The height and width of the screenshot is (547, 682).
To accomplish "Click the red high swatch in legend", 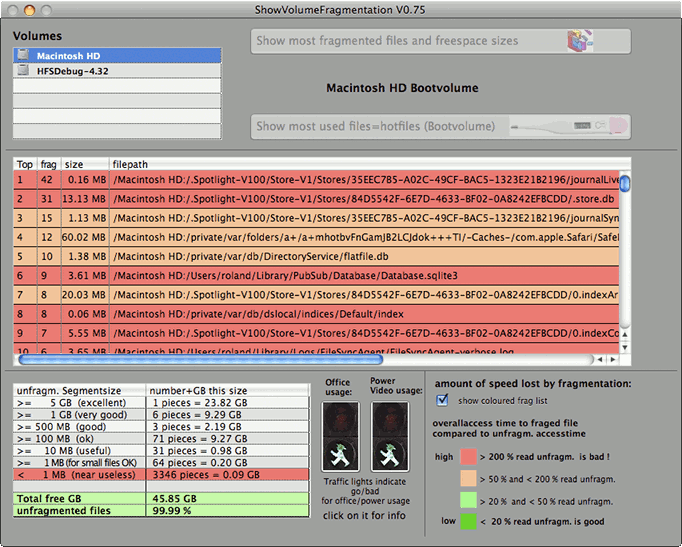I will [468, 457].
